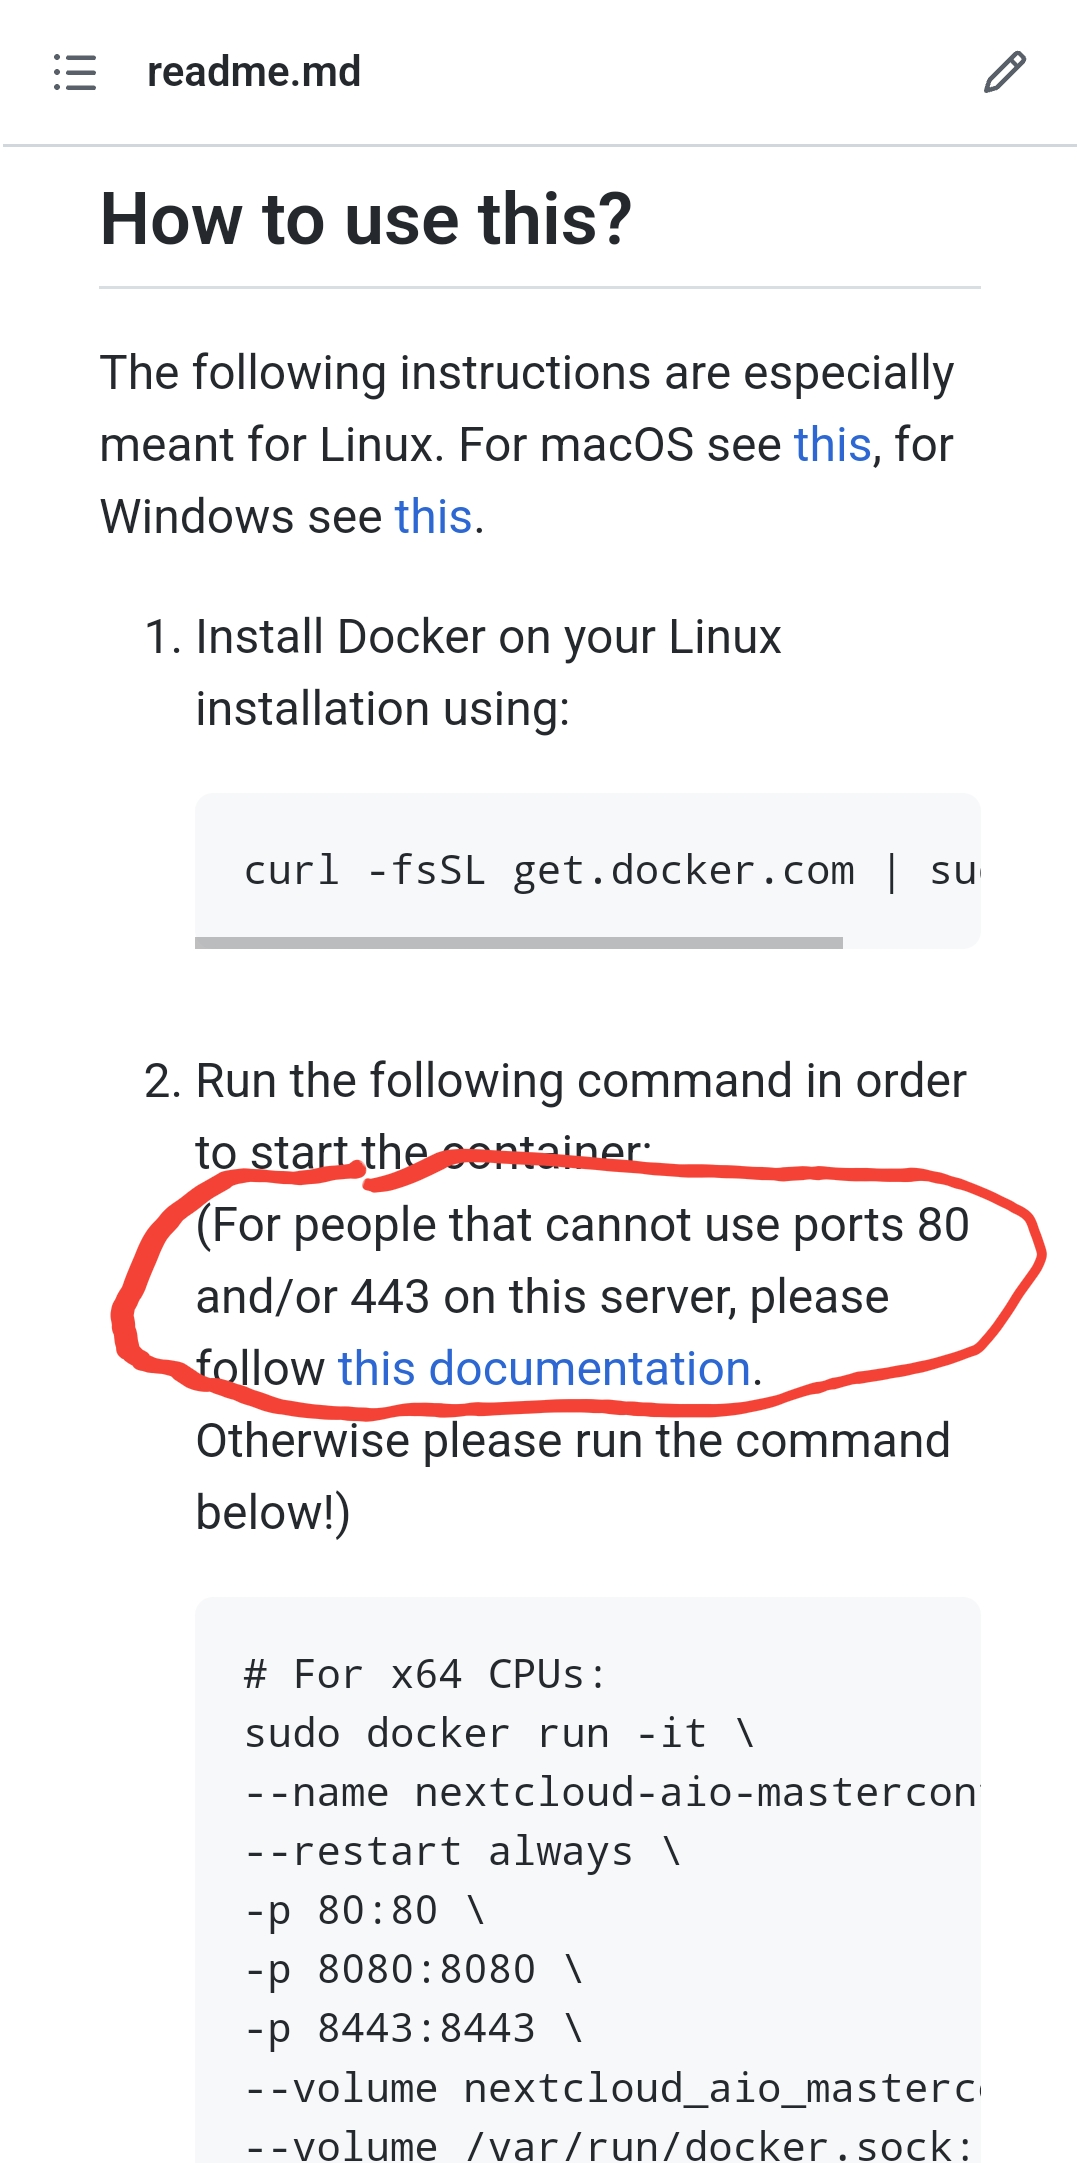Open the macOS instructions via the first 'this' link
The image size is (1080, 2163).
(x=831, y=444)
